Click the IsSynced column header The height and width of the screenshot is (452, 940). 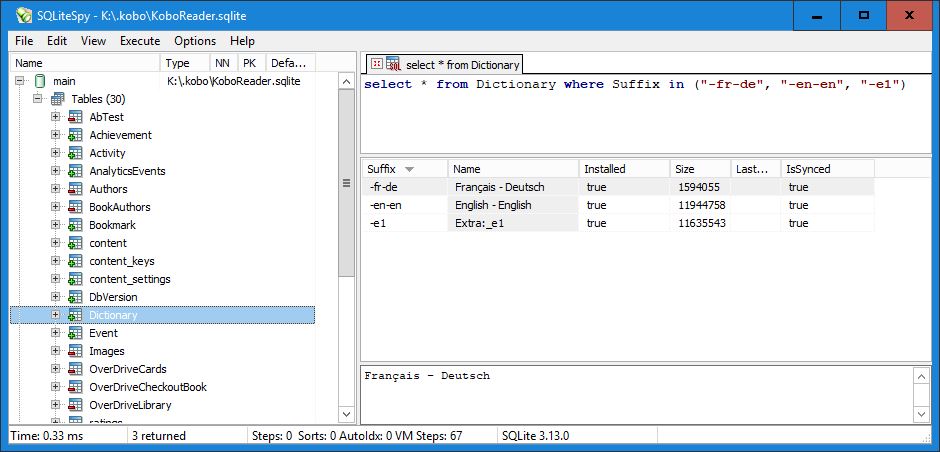pos(827,169)
